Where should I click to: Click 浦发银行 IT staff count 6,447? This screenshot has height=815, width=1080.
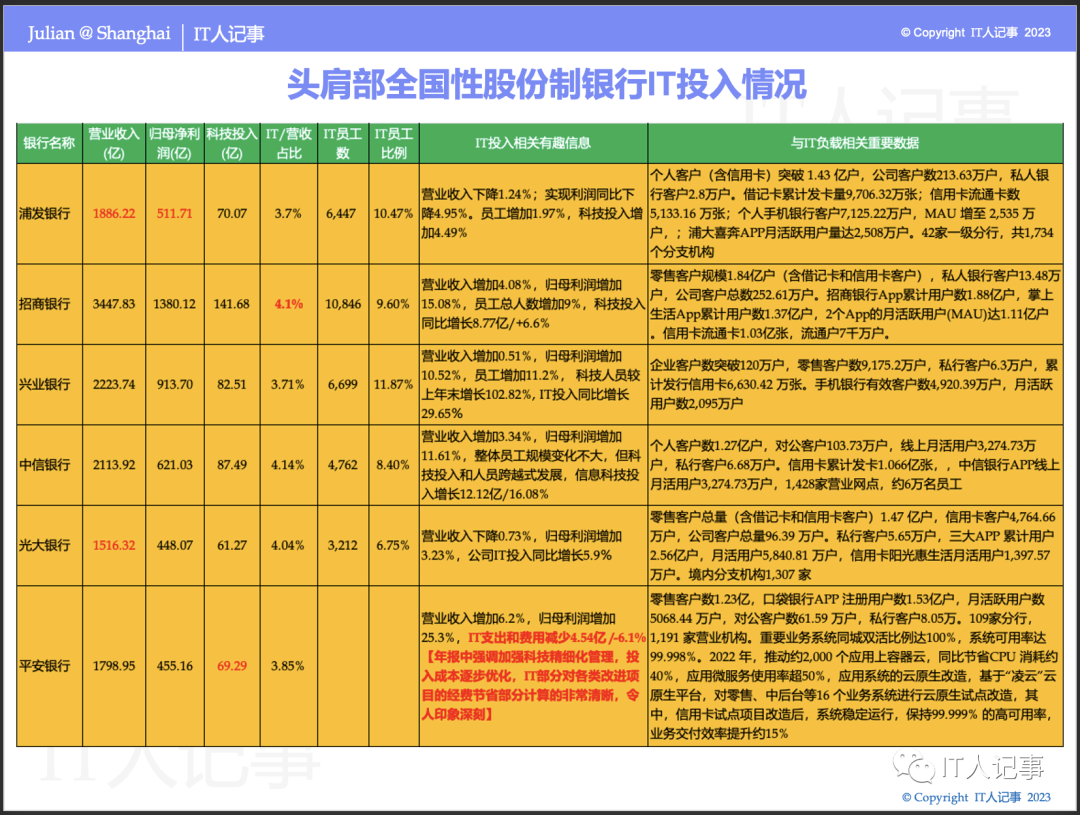[341, 214]
